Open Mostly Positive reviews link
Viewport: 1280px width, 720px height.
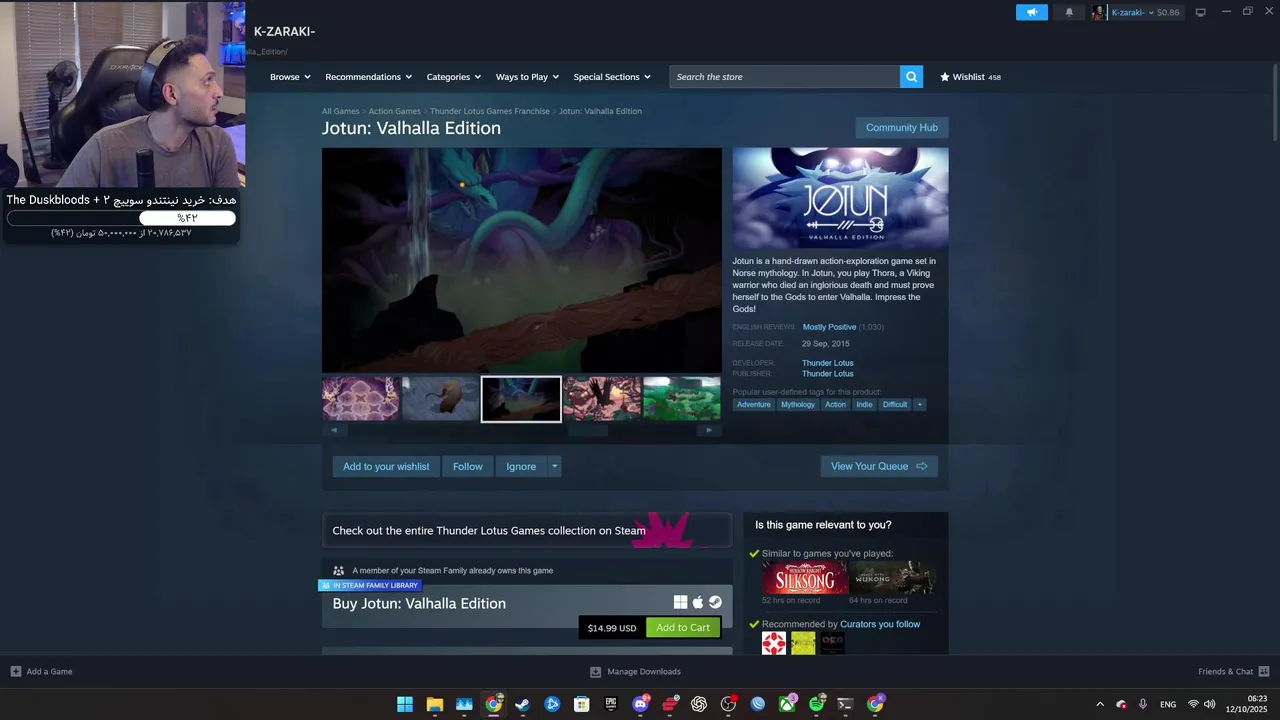829,327
